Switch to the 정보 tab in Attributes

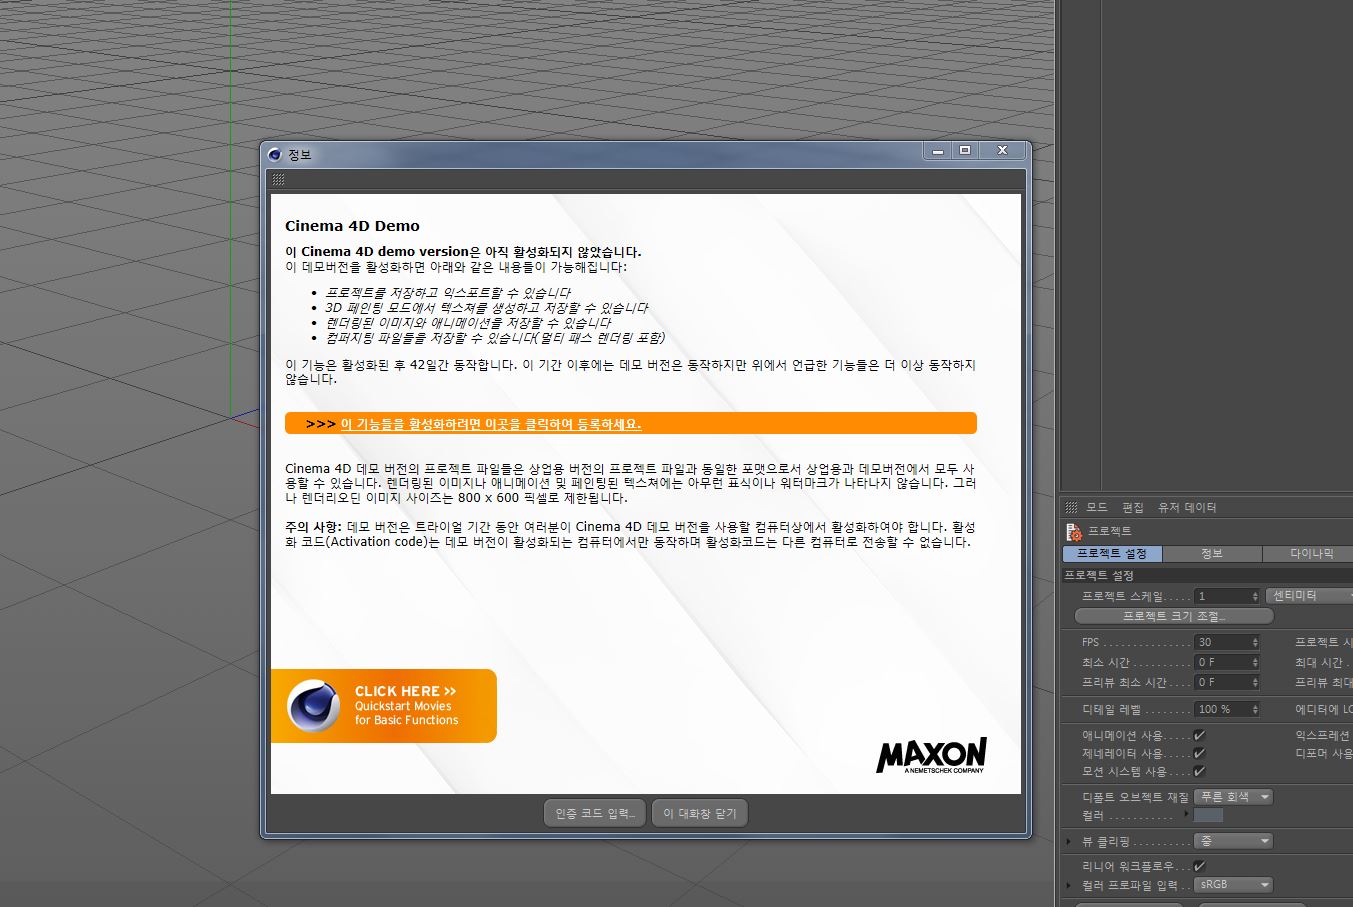(1211, 554)
